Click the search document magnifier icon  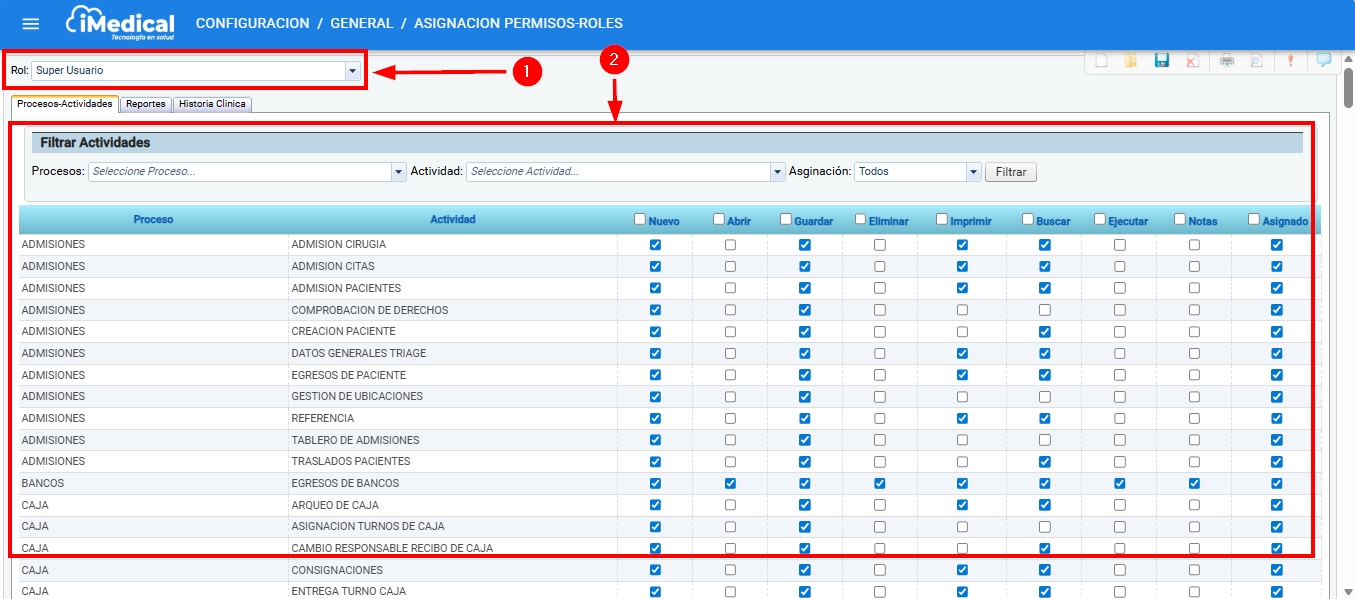[1255, 61]
